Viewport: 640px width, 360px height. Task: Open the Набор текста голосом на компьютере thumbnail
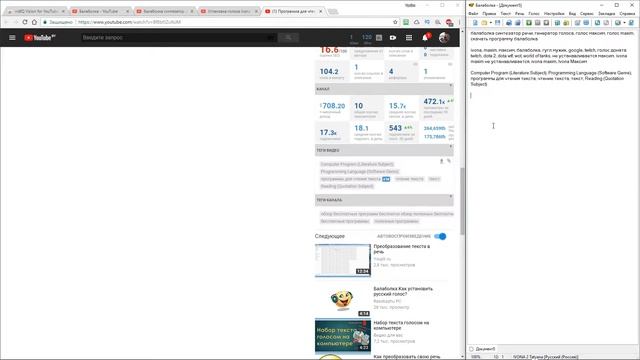pos(343,336)
